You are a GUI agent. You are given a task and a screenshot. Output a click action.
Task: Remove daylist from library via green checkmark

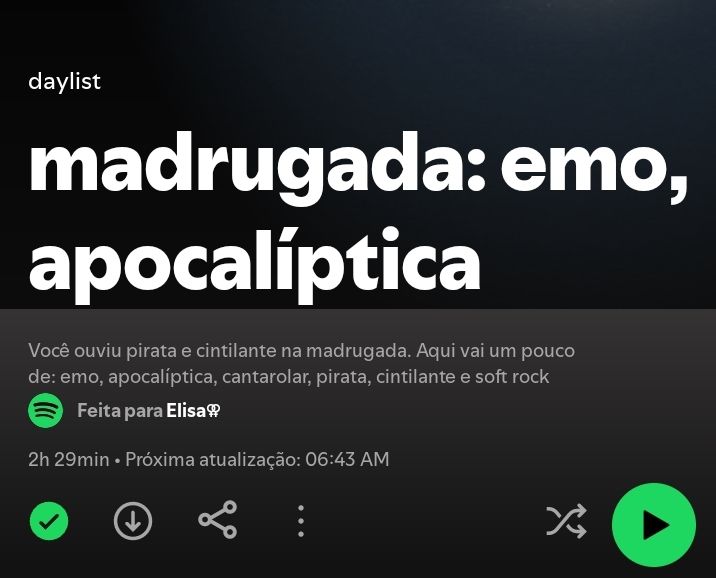pyautogui.click(x=49, y=520)
